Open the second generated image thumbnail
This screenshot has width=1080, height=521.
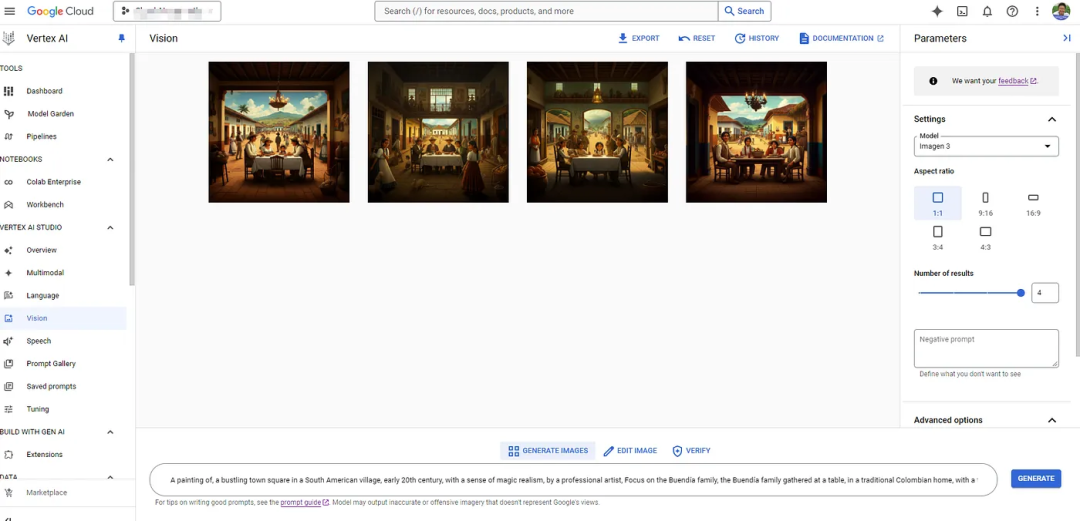[x=438, y=132]
